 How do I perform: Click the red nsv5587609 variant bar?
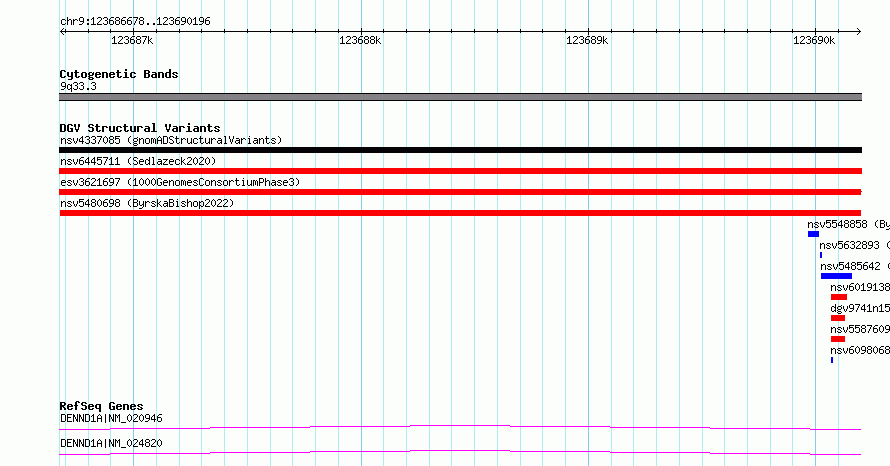pyautogui.click(x=838, y=339)
